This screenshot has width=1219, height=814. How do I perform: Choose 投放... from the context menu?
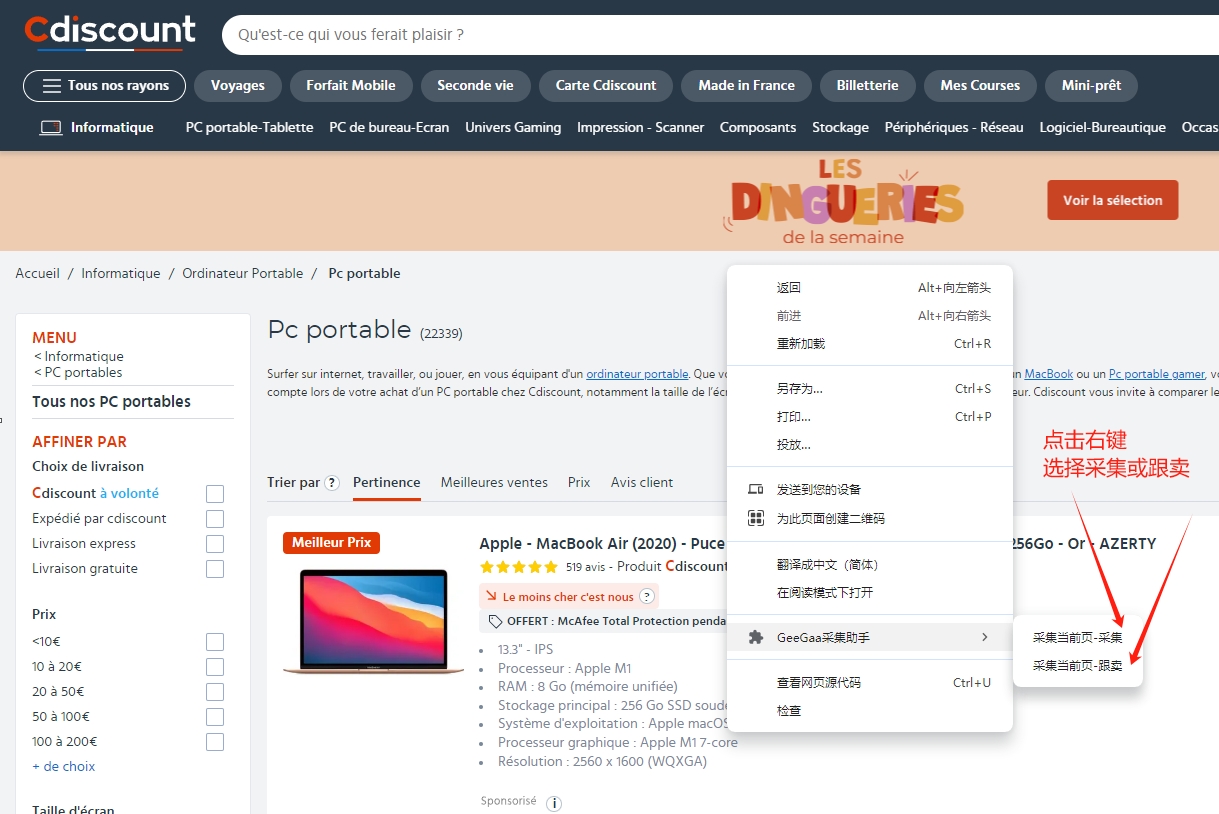[x=870, y=445]
